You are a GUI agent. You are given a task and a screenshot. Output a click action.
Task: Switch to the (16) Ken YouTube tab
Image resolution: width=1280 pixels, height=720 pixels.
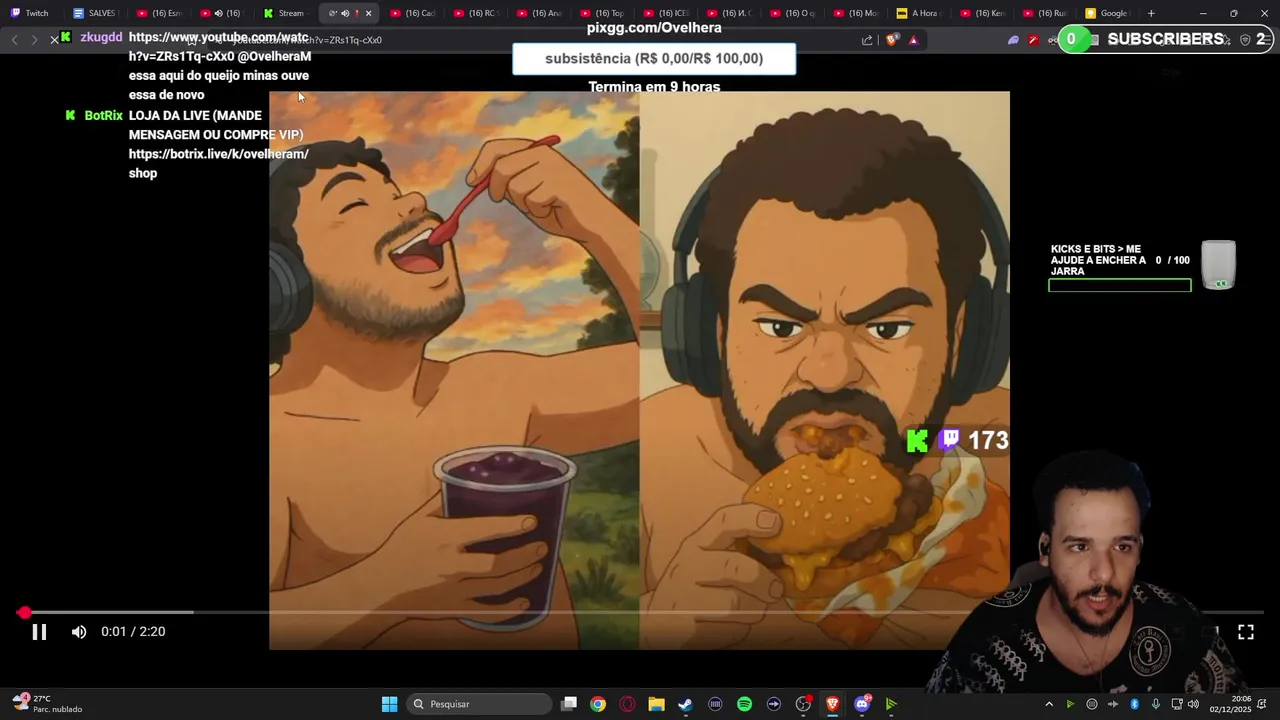(x=982, y=13)
